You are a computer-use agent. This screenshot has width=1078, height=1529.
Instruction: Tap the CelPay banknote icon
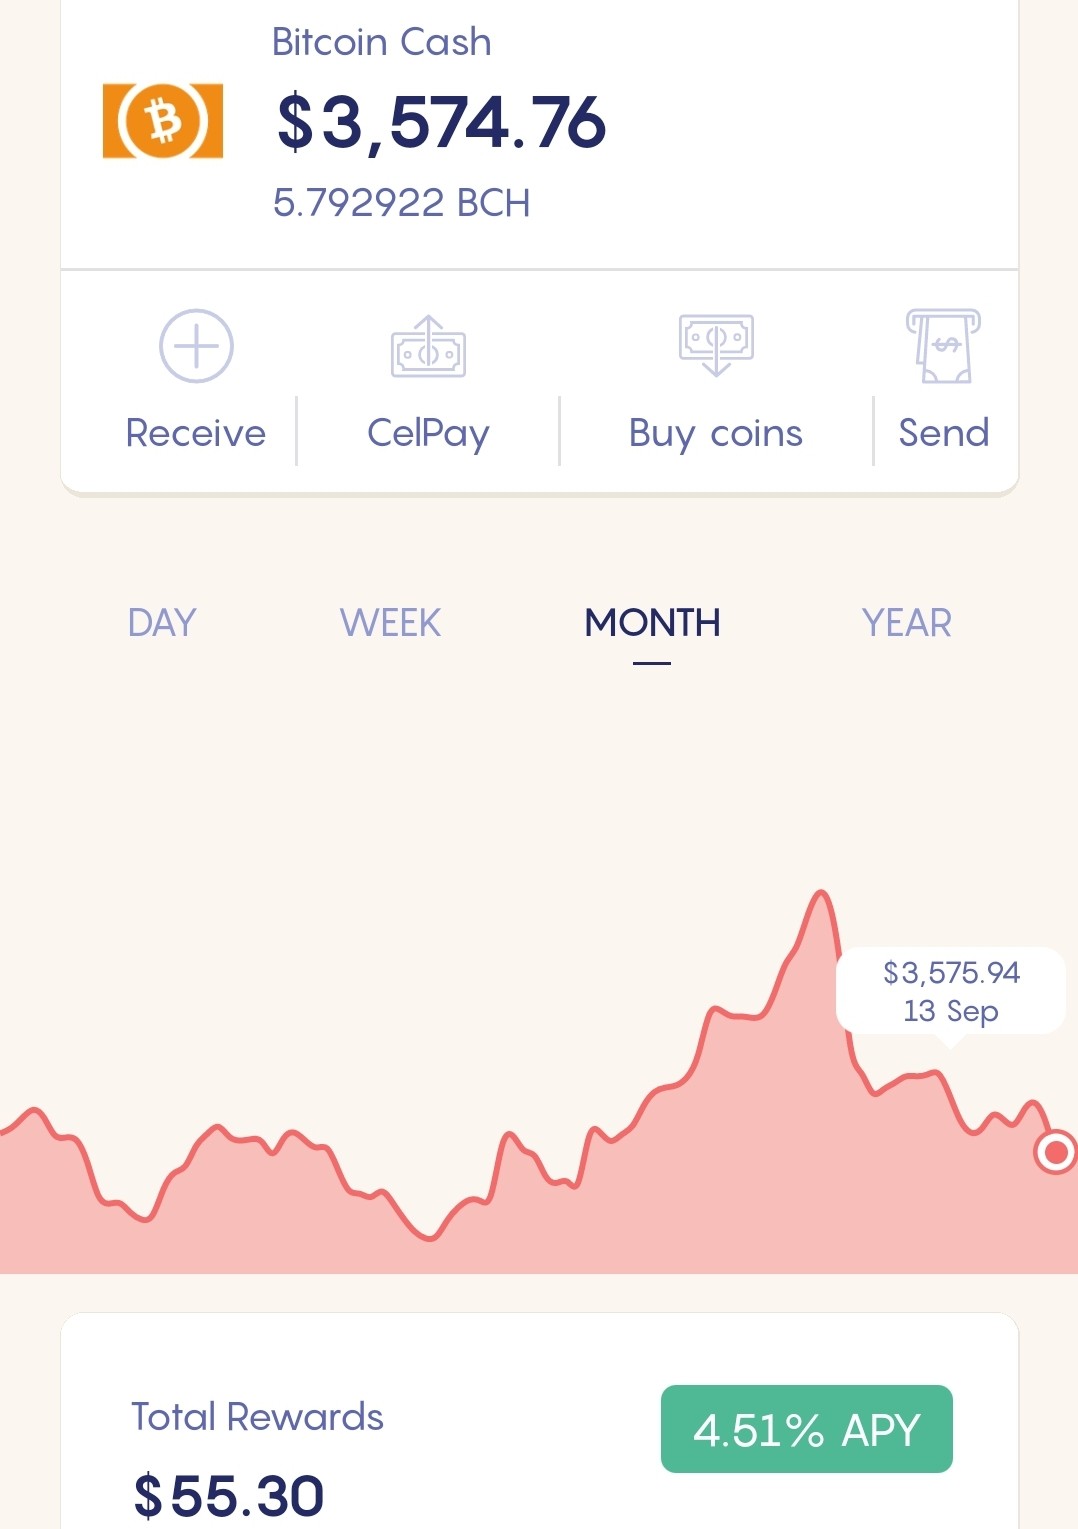(428, 347)
